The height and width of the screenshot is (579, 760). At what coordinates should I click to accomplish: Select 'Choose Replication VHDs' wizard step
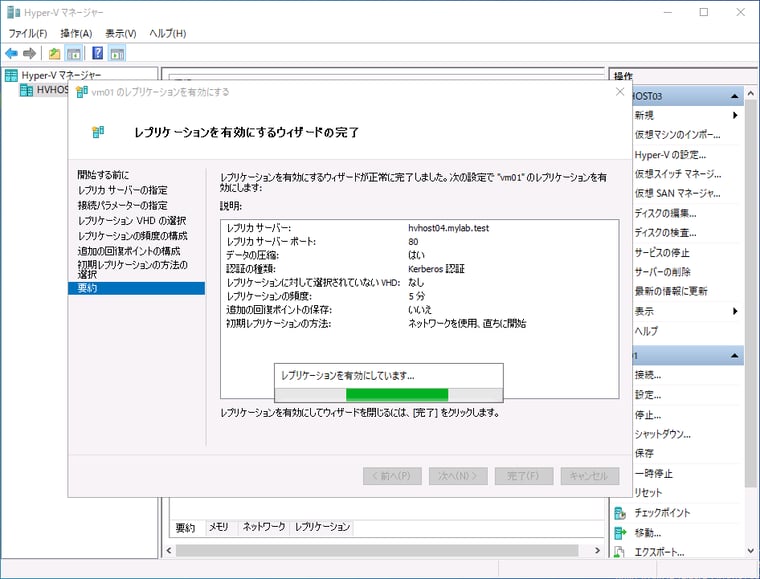click(131, 221)
